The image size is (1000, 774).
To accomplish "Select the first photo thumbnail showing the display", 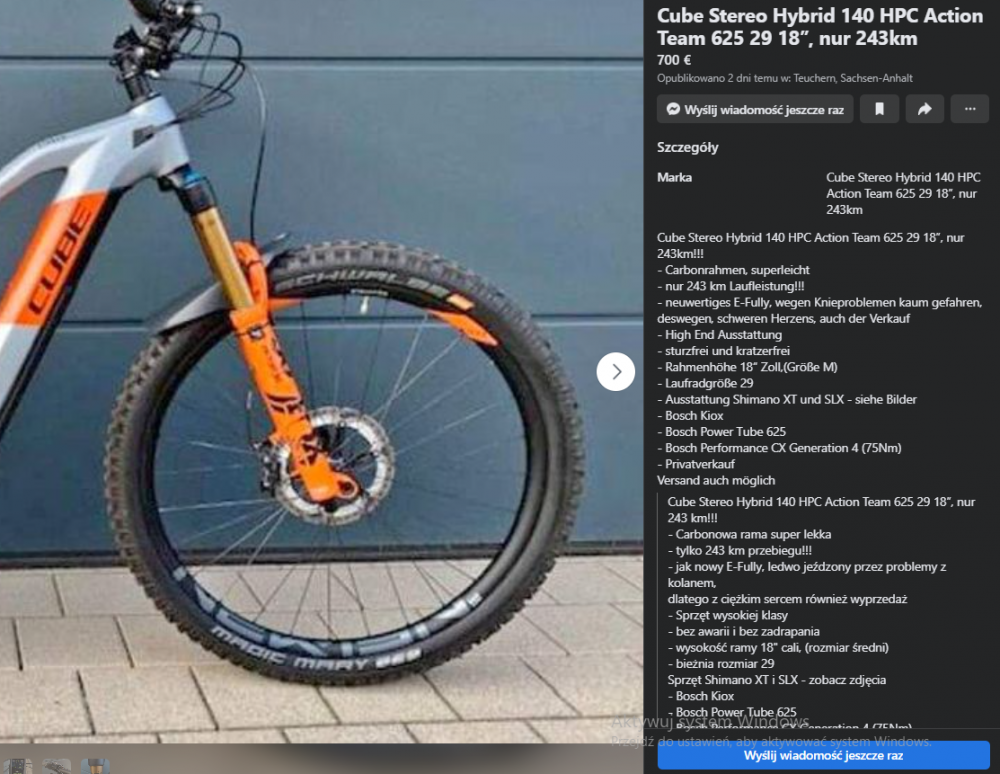I will 18,766.
